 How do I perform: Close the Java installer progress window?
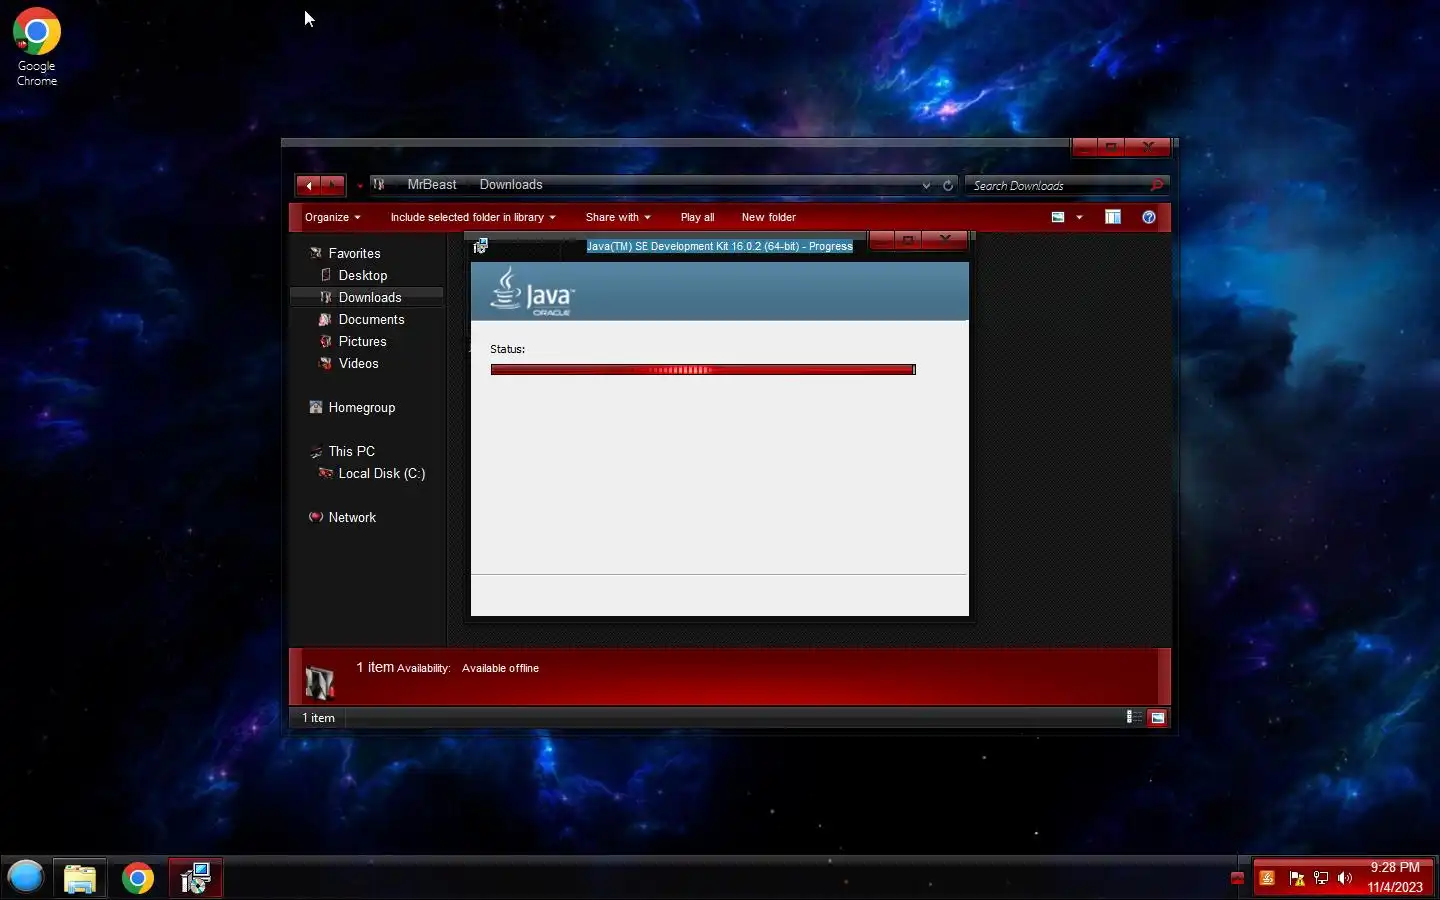945,239
